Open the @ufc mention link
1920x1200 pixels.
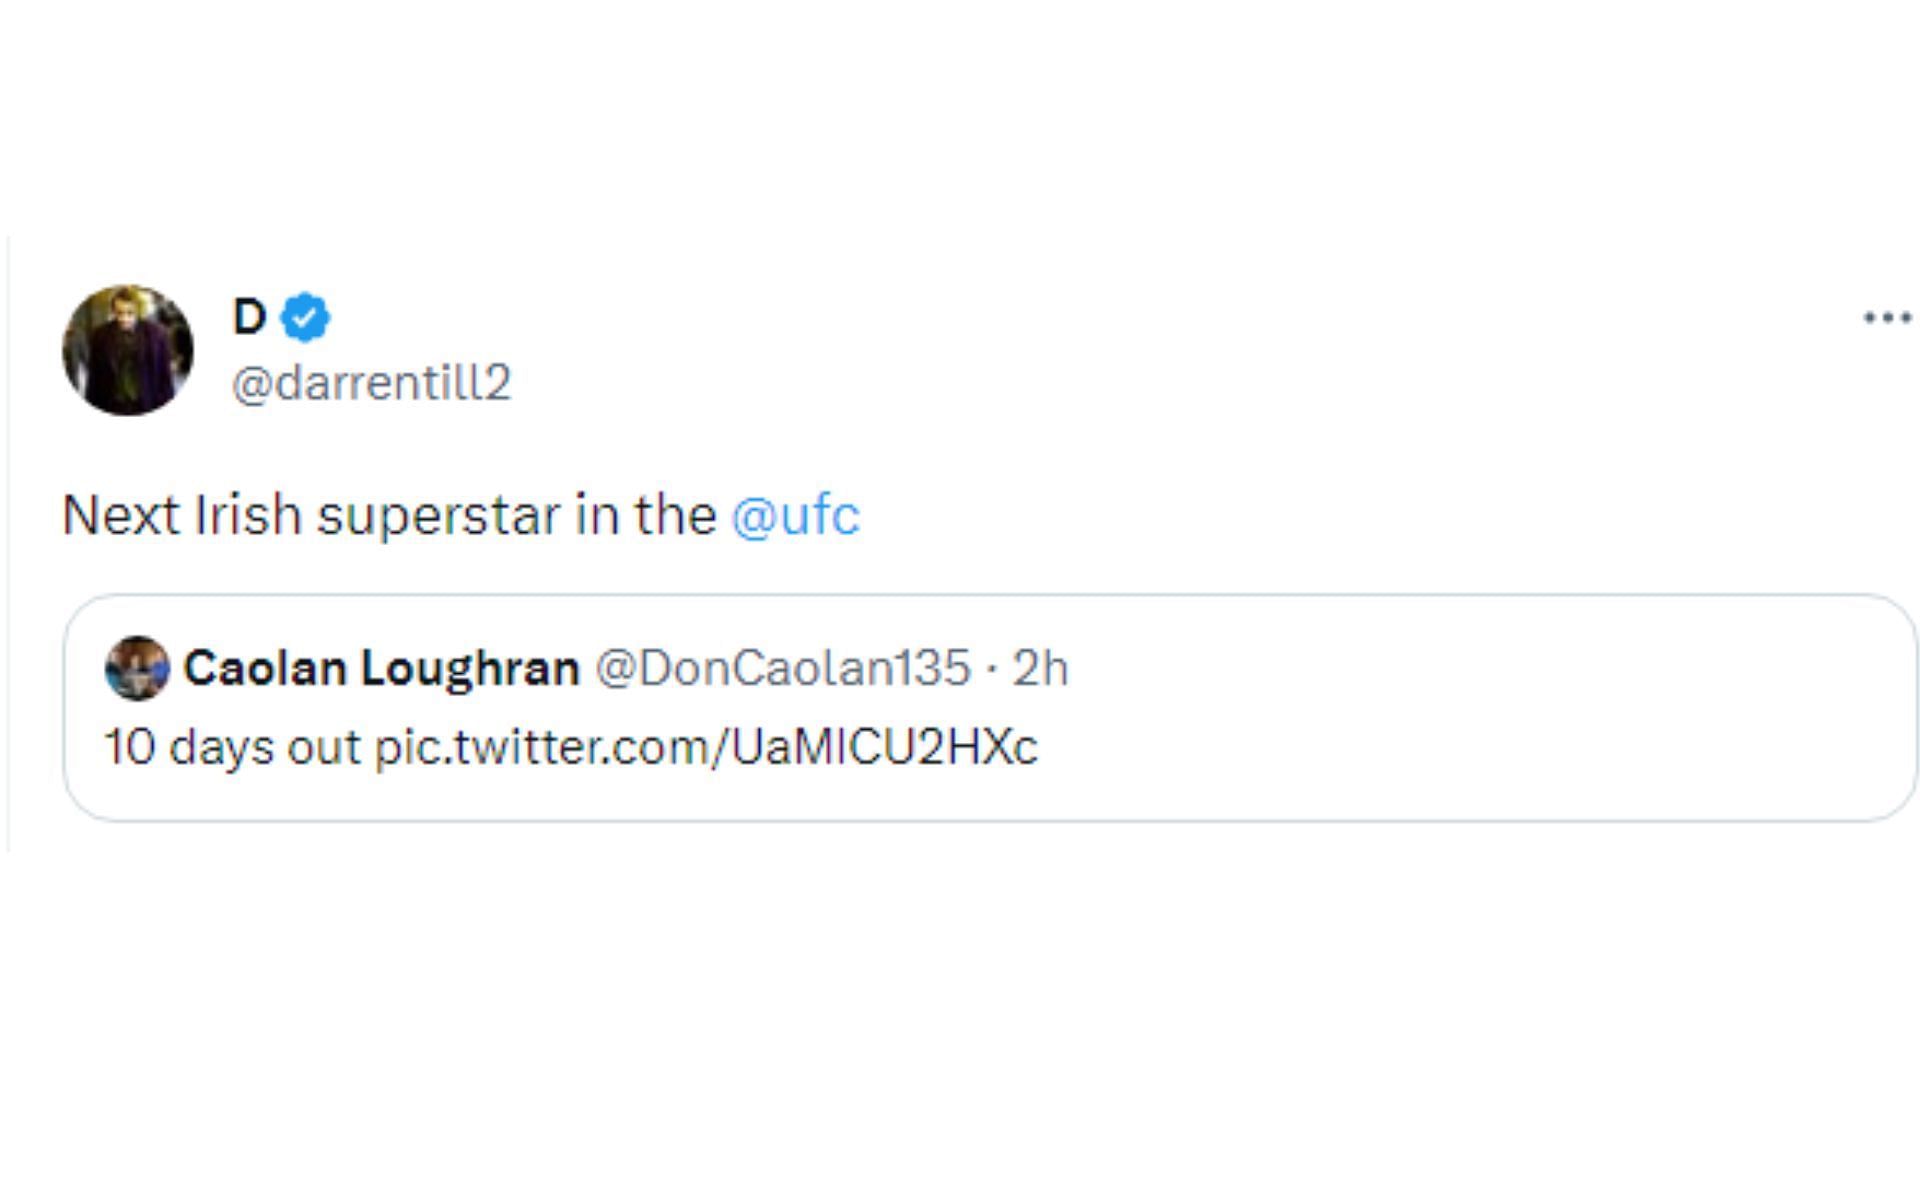795,516
